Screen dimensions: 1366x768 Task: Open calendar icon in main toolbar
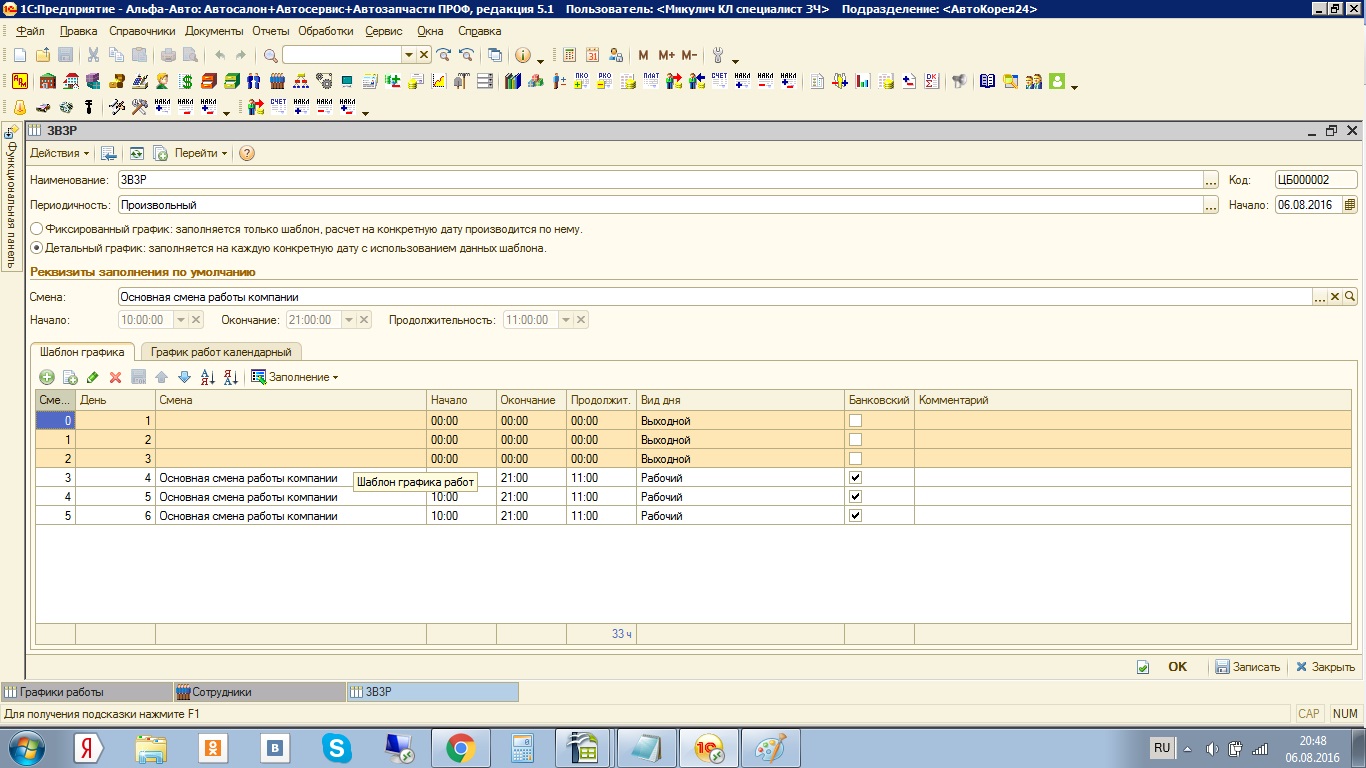tap(592, 55)
